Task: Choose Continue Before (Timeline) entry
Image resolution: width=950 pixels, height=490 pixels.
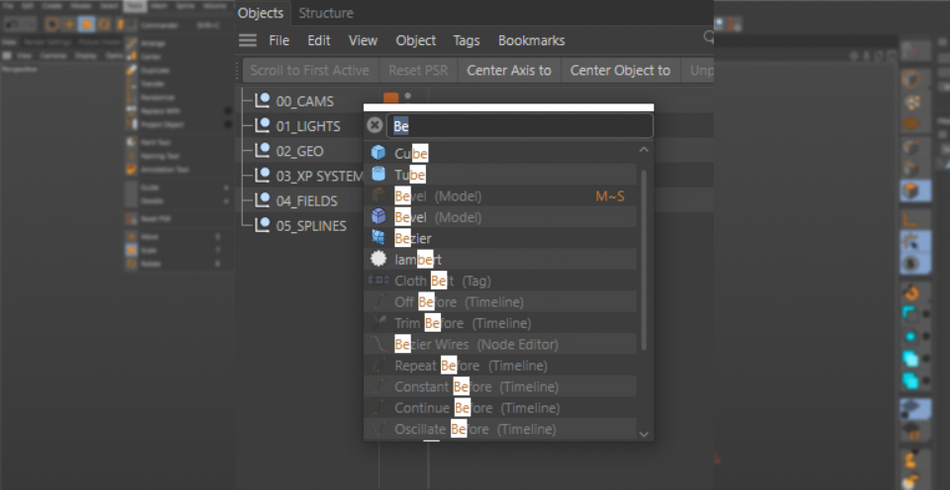Action: click(x=500, y=408)
